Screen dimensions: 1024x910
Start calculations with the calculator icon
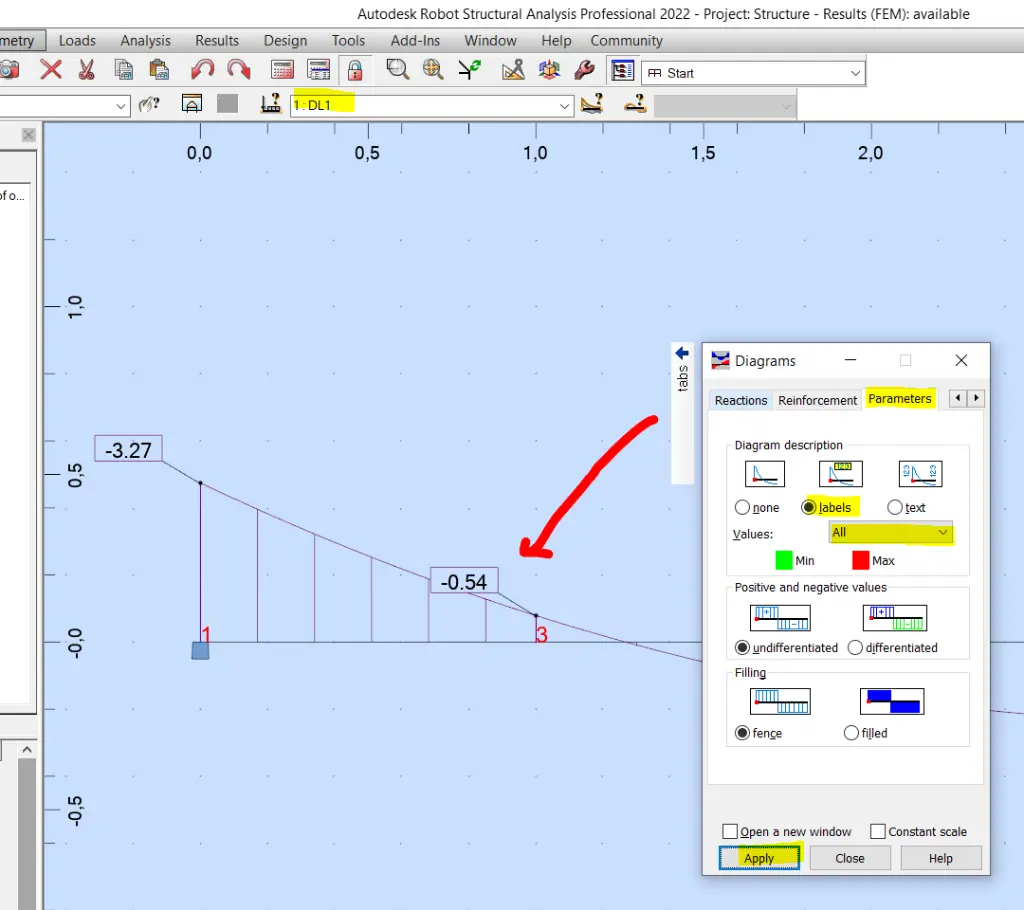(x=282, y=69)
